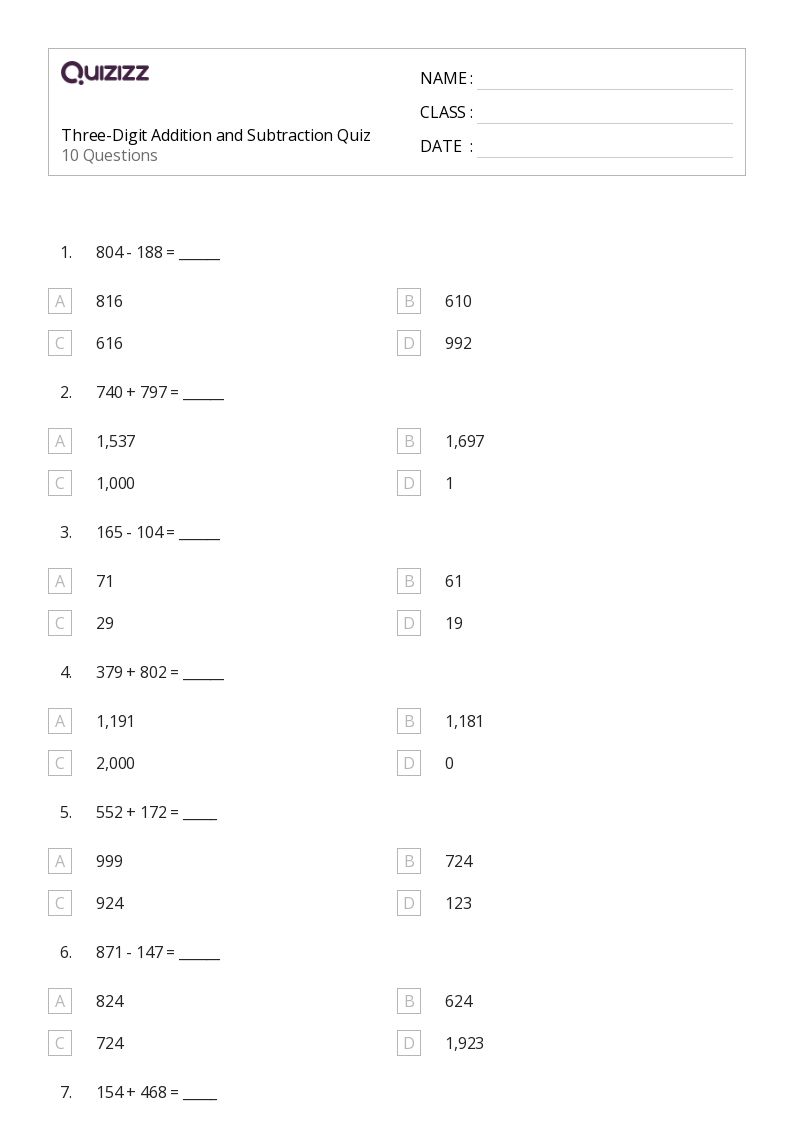
Task: Select checkbox A for answer 816
Action: pos(60,302)
